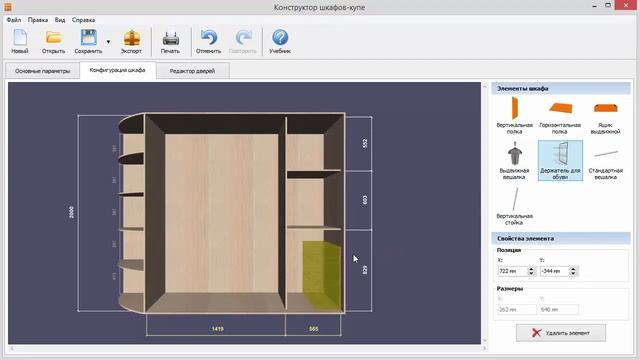This screenshot has width=640, height=360.
Task: Expand the dropdown arrow next to Сохранить
Action: (108, 42)
